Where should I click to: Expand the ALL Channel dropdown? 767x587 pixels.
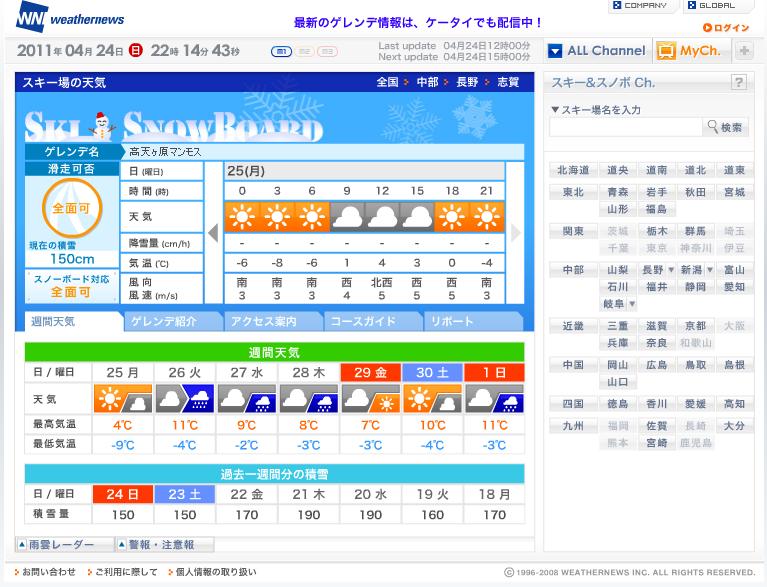555,51
